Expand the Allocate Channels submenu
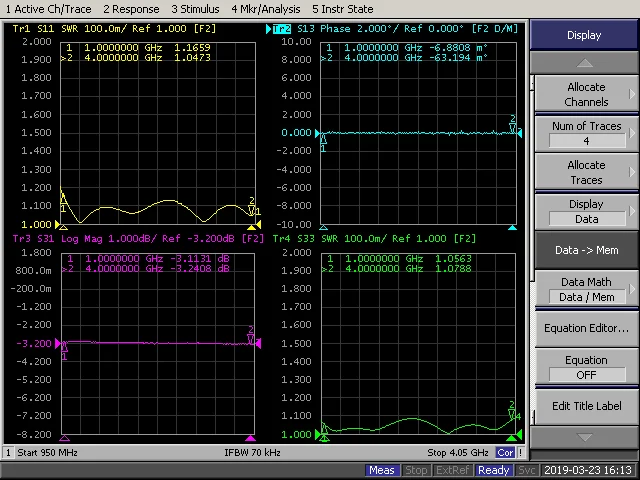The width and height of the screenshot is (640, 480). 585,94
